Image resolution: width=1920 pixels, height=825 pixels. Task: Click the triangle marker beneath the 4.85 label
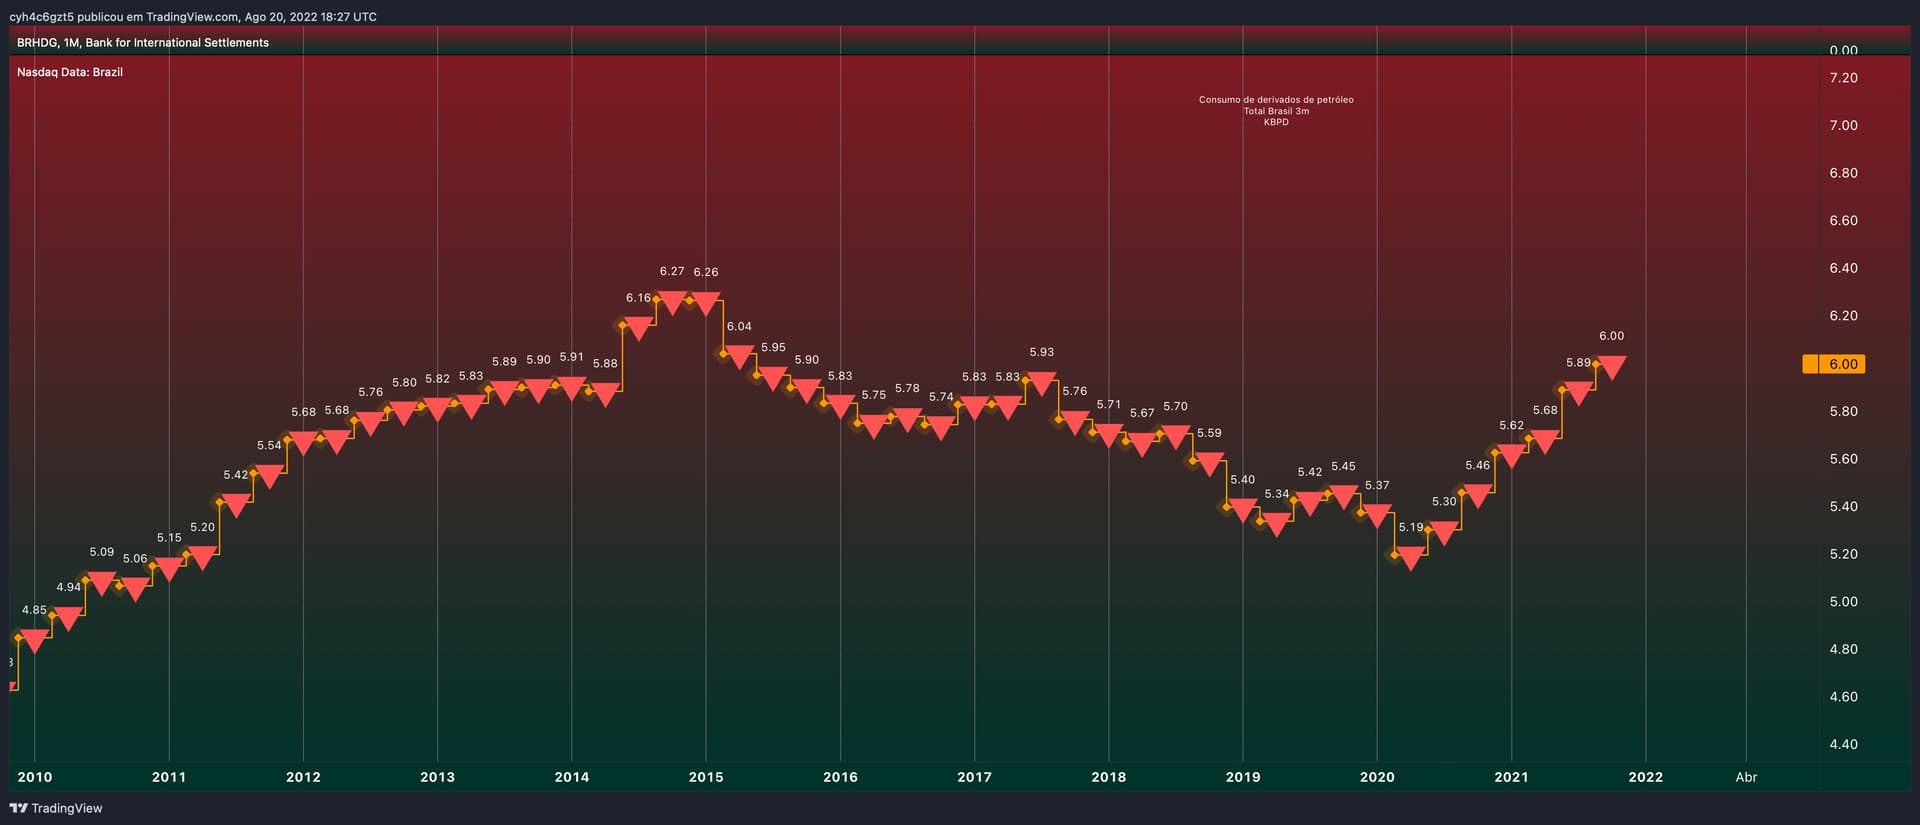coord(34,641)
